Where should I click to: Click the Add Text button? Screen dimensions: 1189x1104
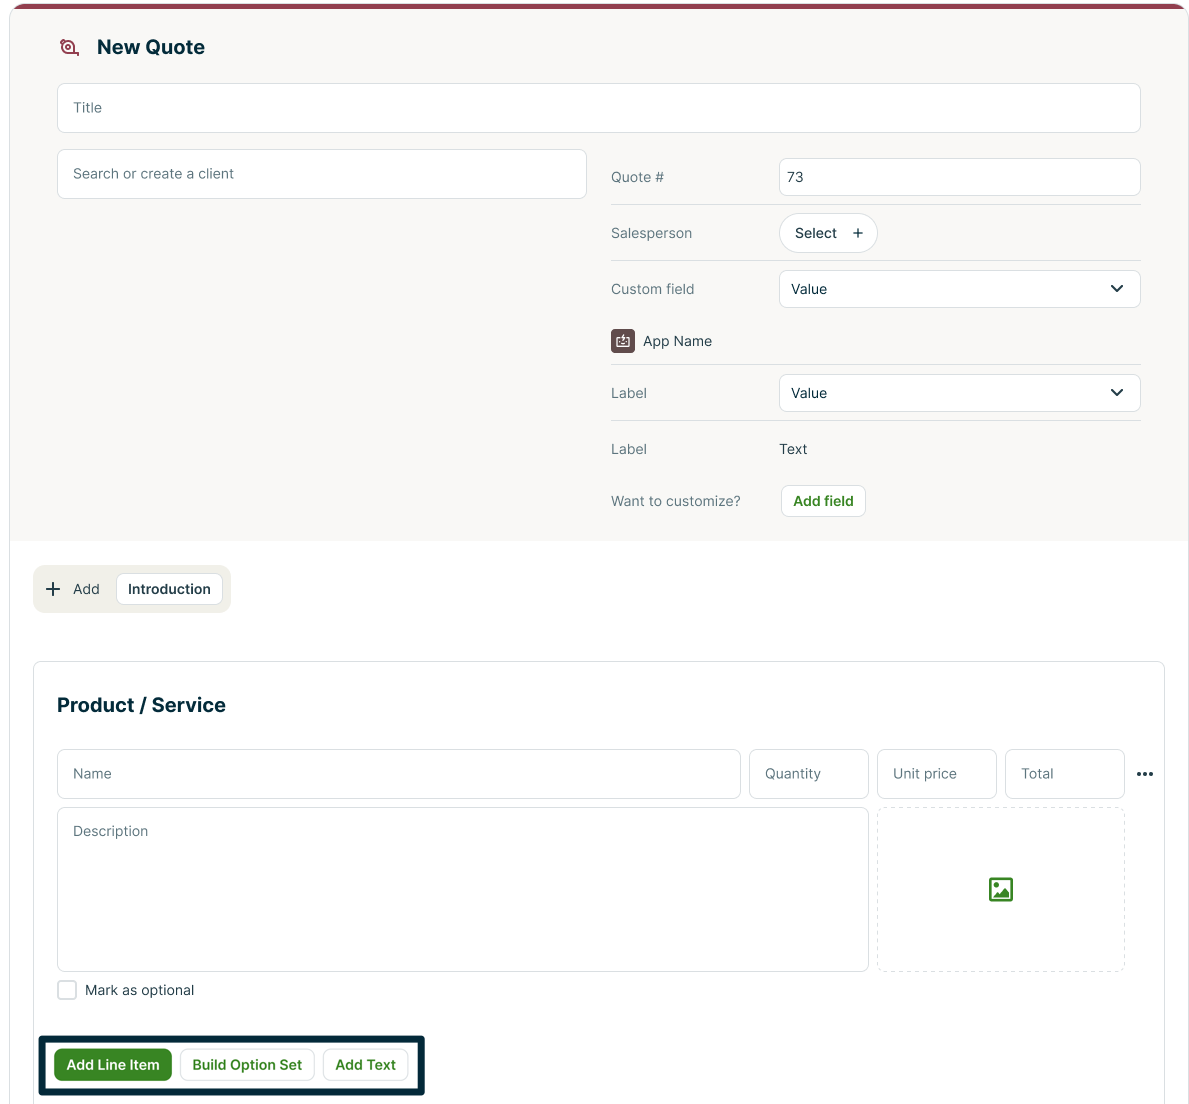click(x=365, y=1065)
